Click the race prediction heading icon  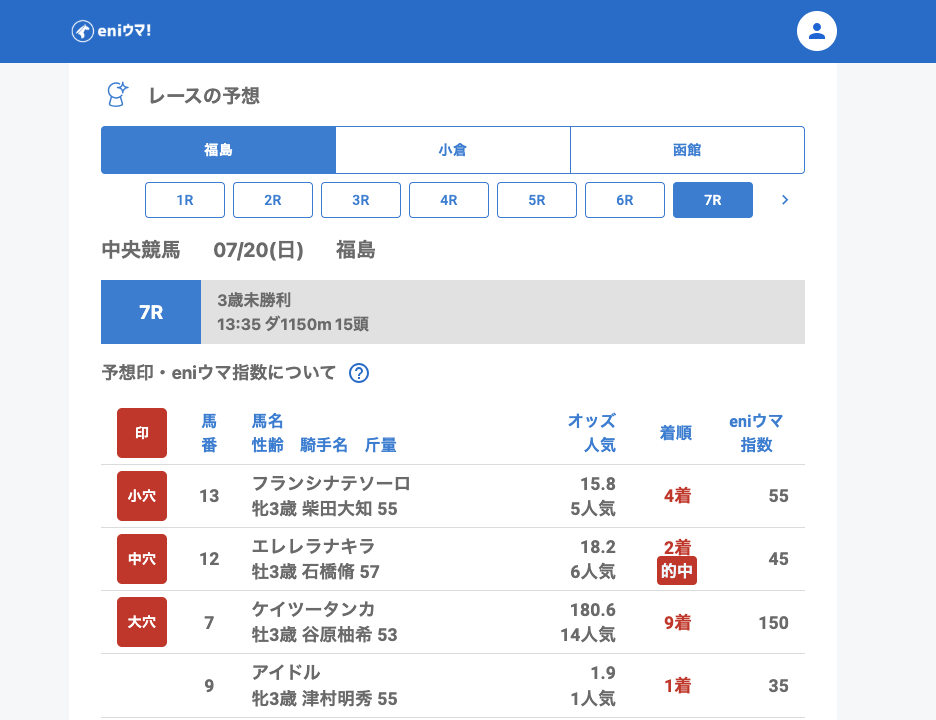click(x=117, y=95)
